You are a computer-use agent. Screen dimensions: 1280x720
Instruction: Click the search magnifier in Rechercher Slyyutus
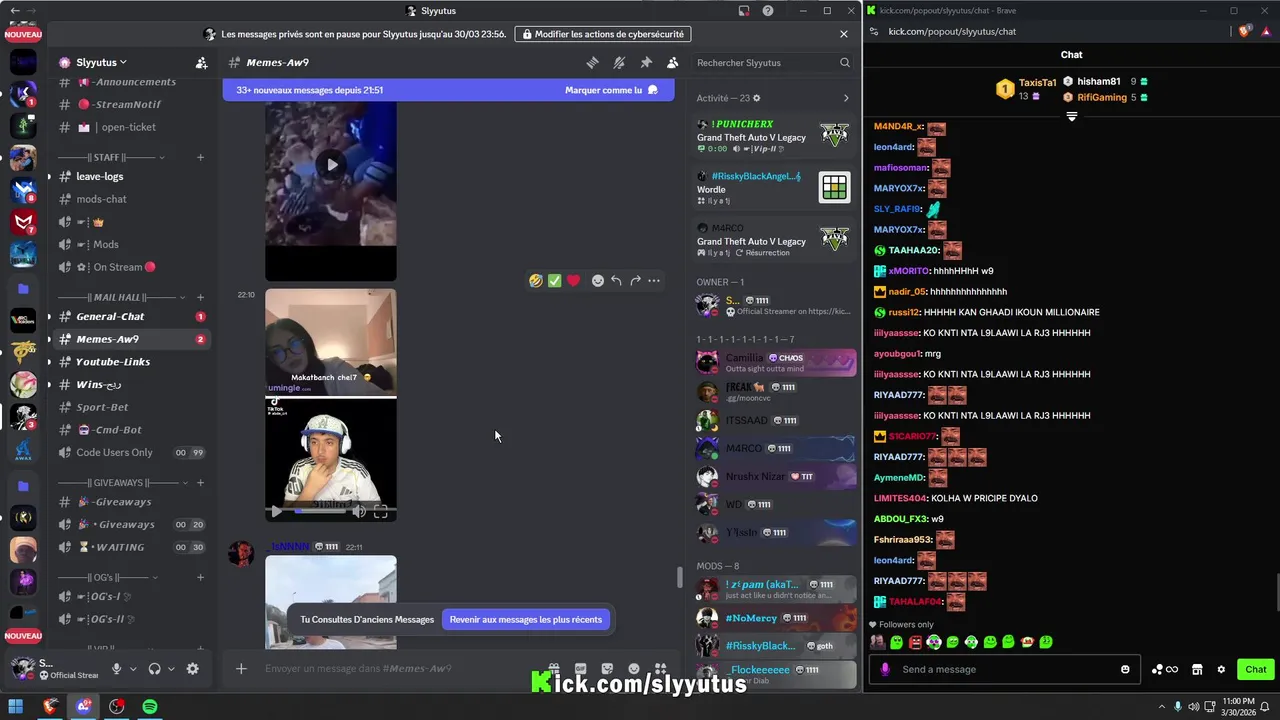pyautogui.click(x=845, y=63)
